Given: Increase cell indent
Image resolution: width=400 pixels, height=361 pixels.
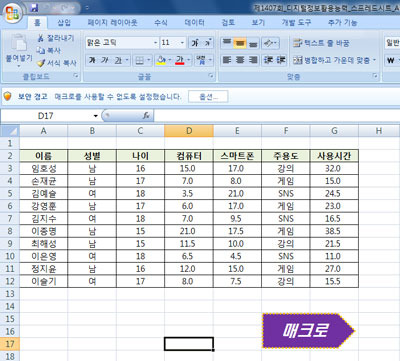Looking at the screenshot, I should point(281,60).
